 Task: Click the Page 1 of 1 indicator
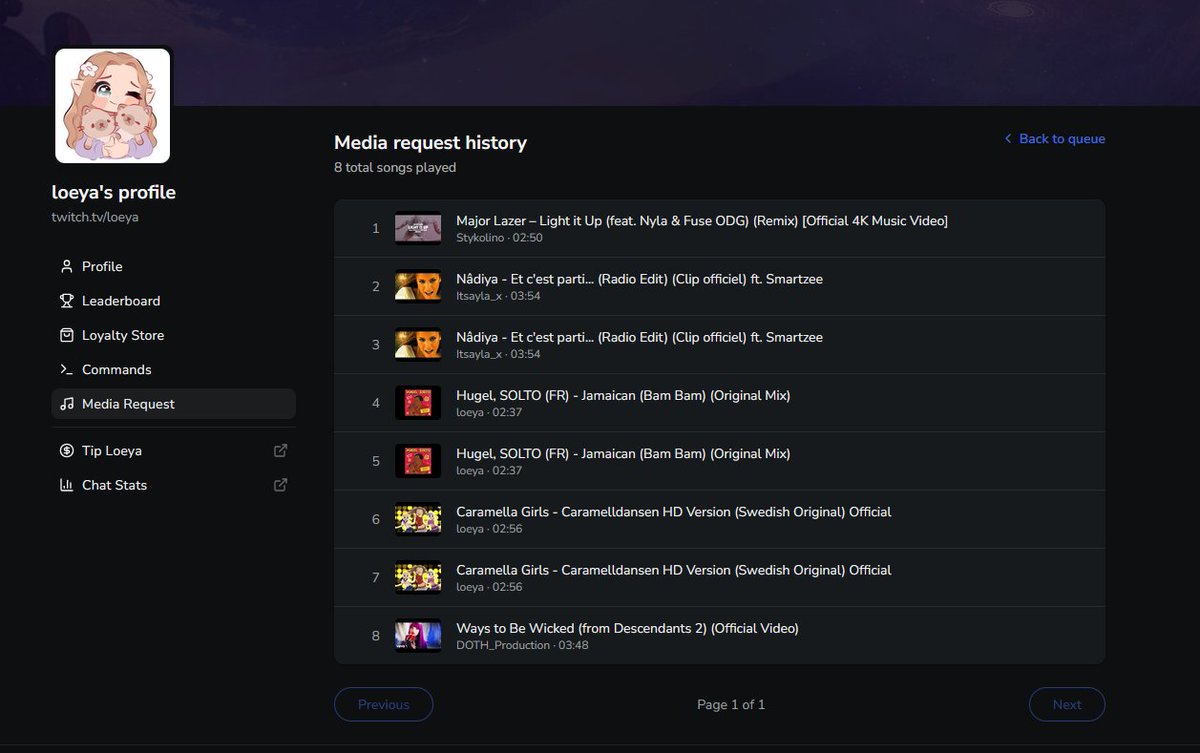point(731,704)
